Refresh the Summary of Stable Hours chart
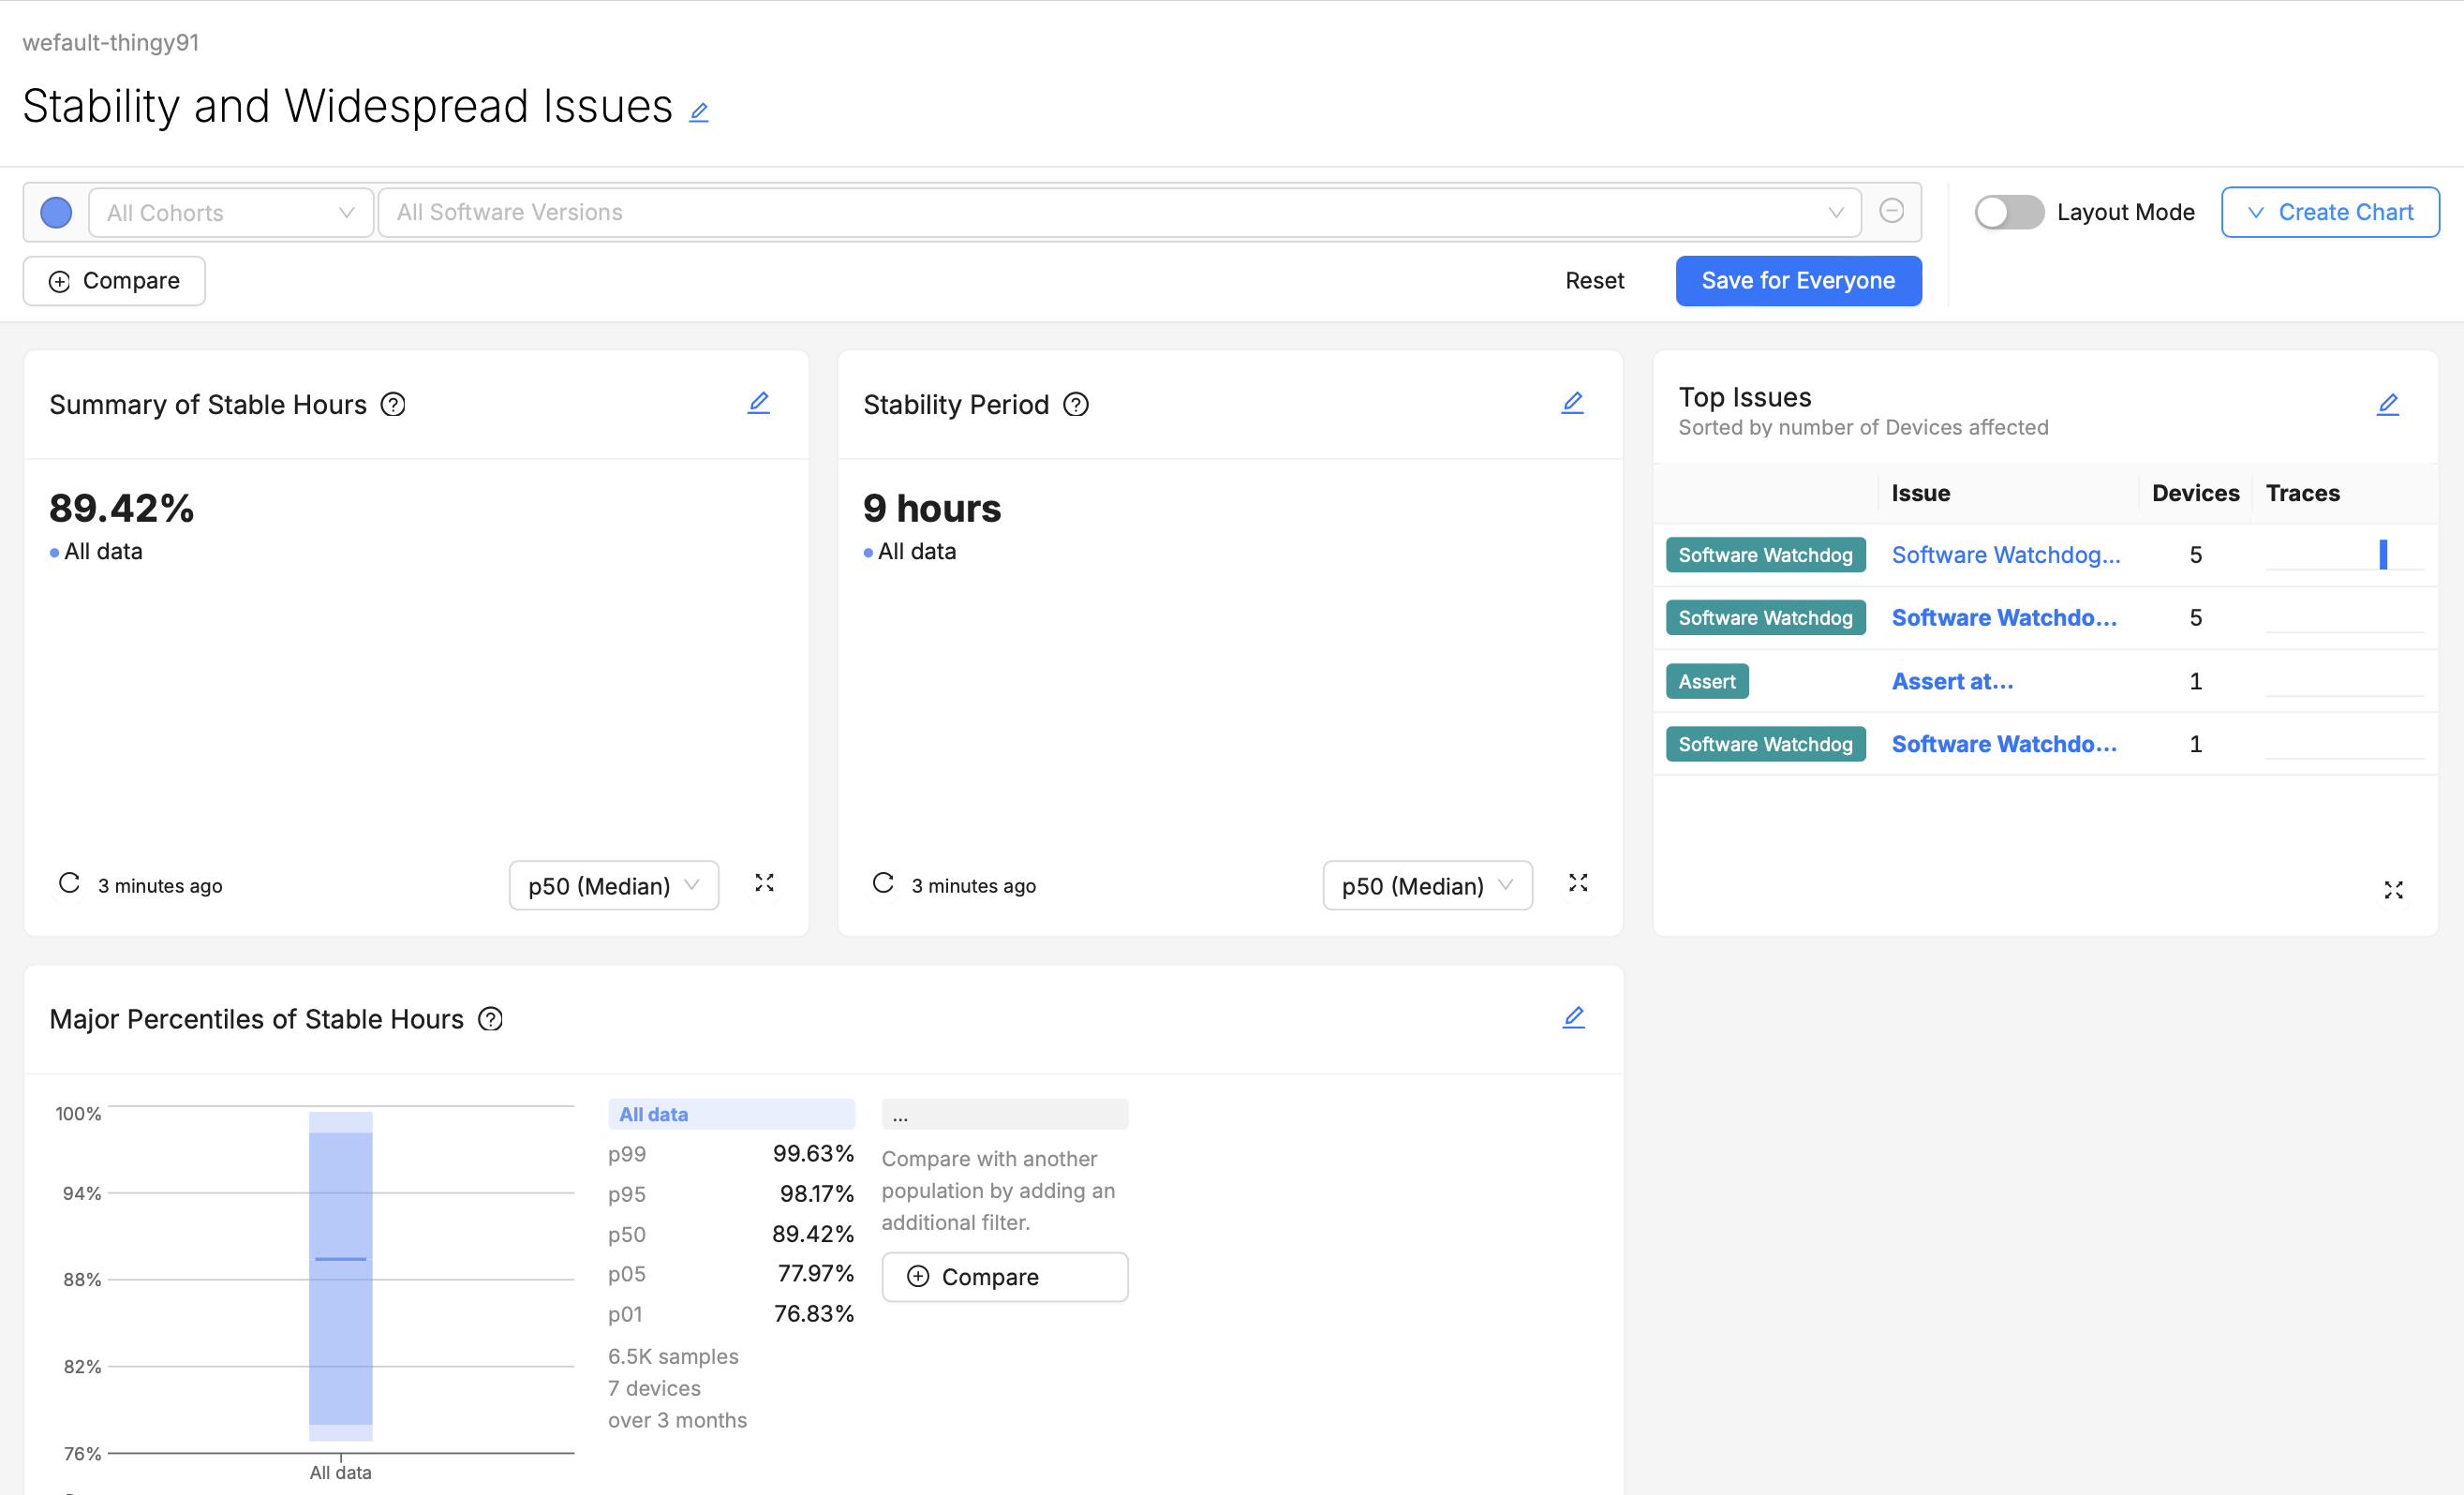 pos(68,884)
